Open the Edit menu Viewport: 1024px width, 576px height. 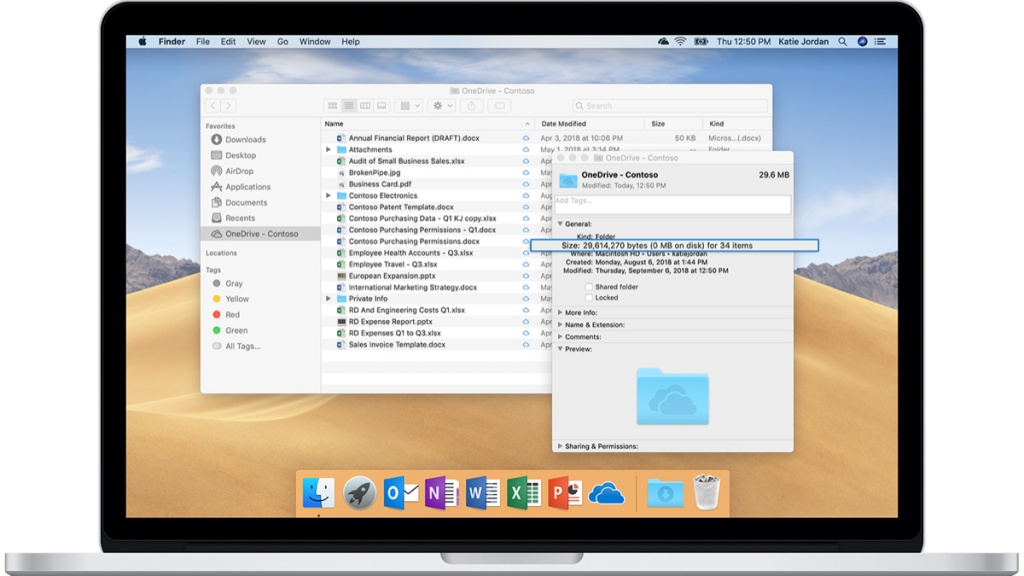(228, 41)
